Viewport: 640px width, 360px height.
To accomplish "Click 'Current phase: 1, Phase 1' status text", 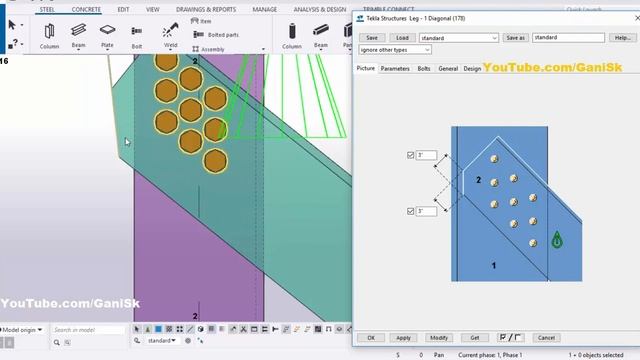I will tap(490, 355).
